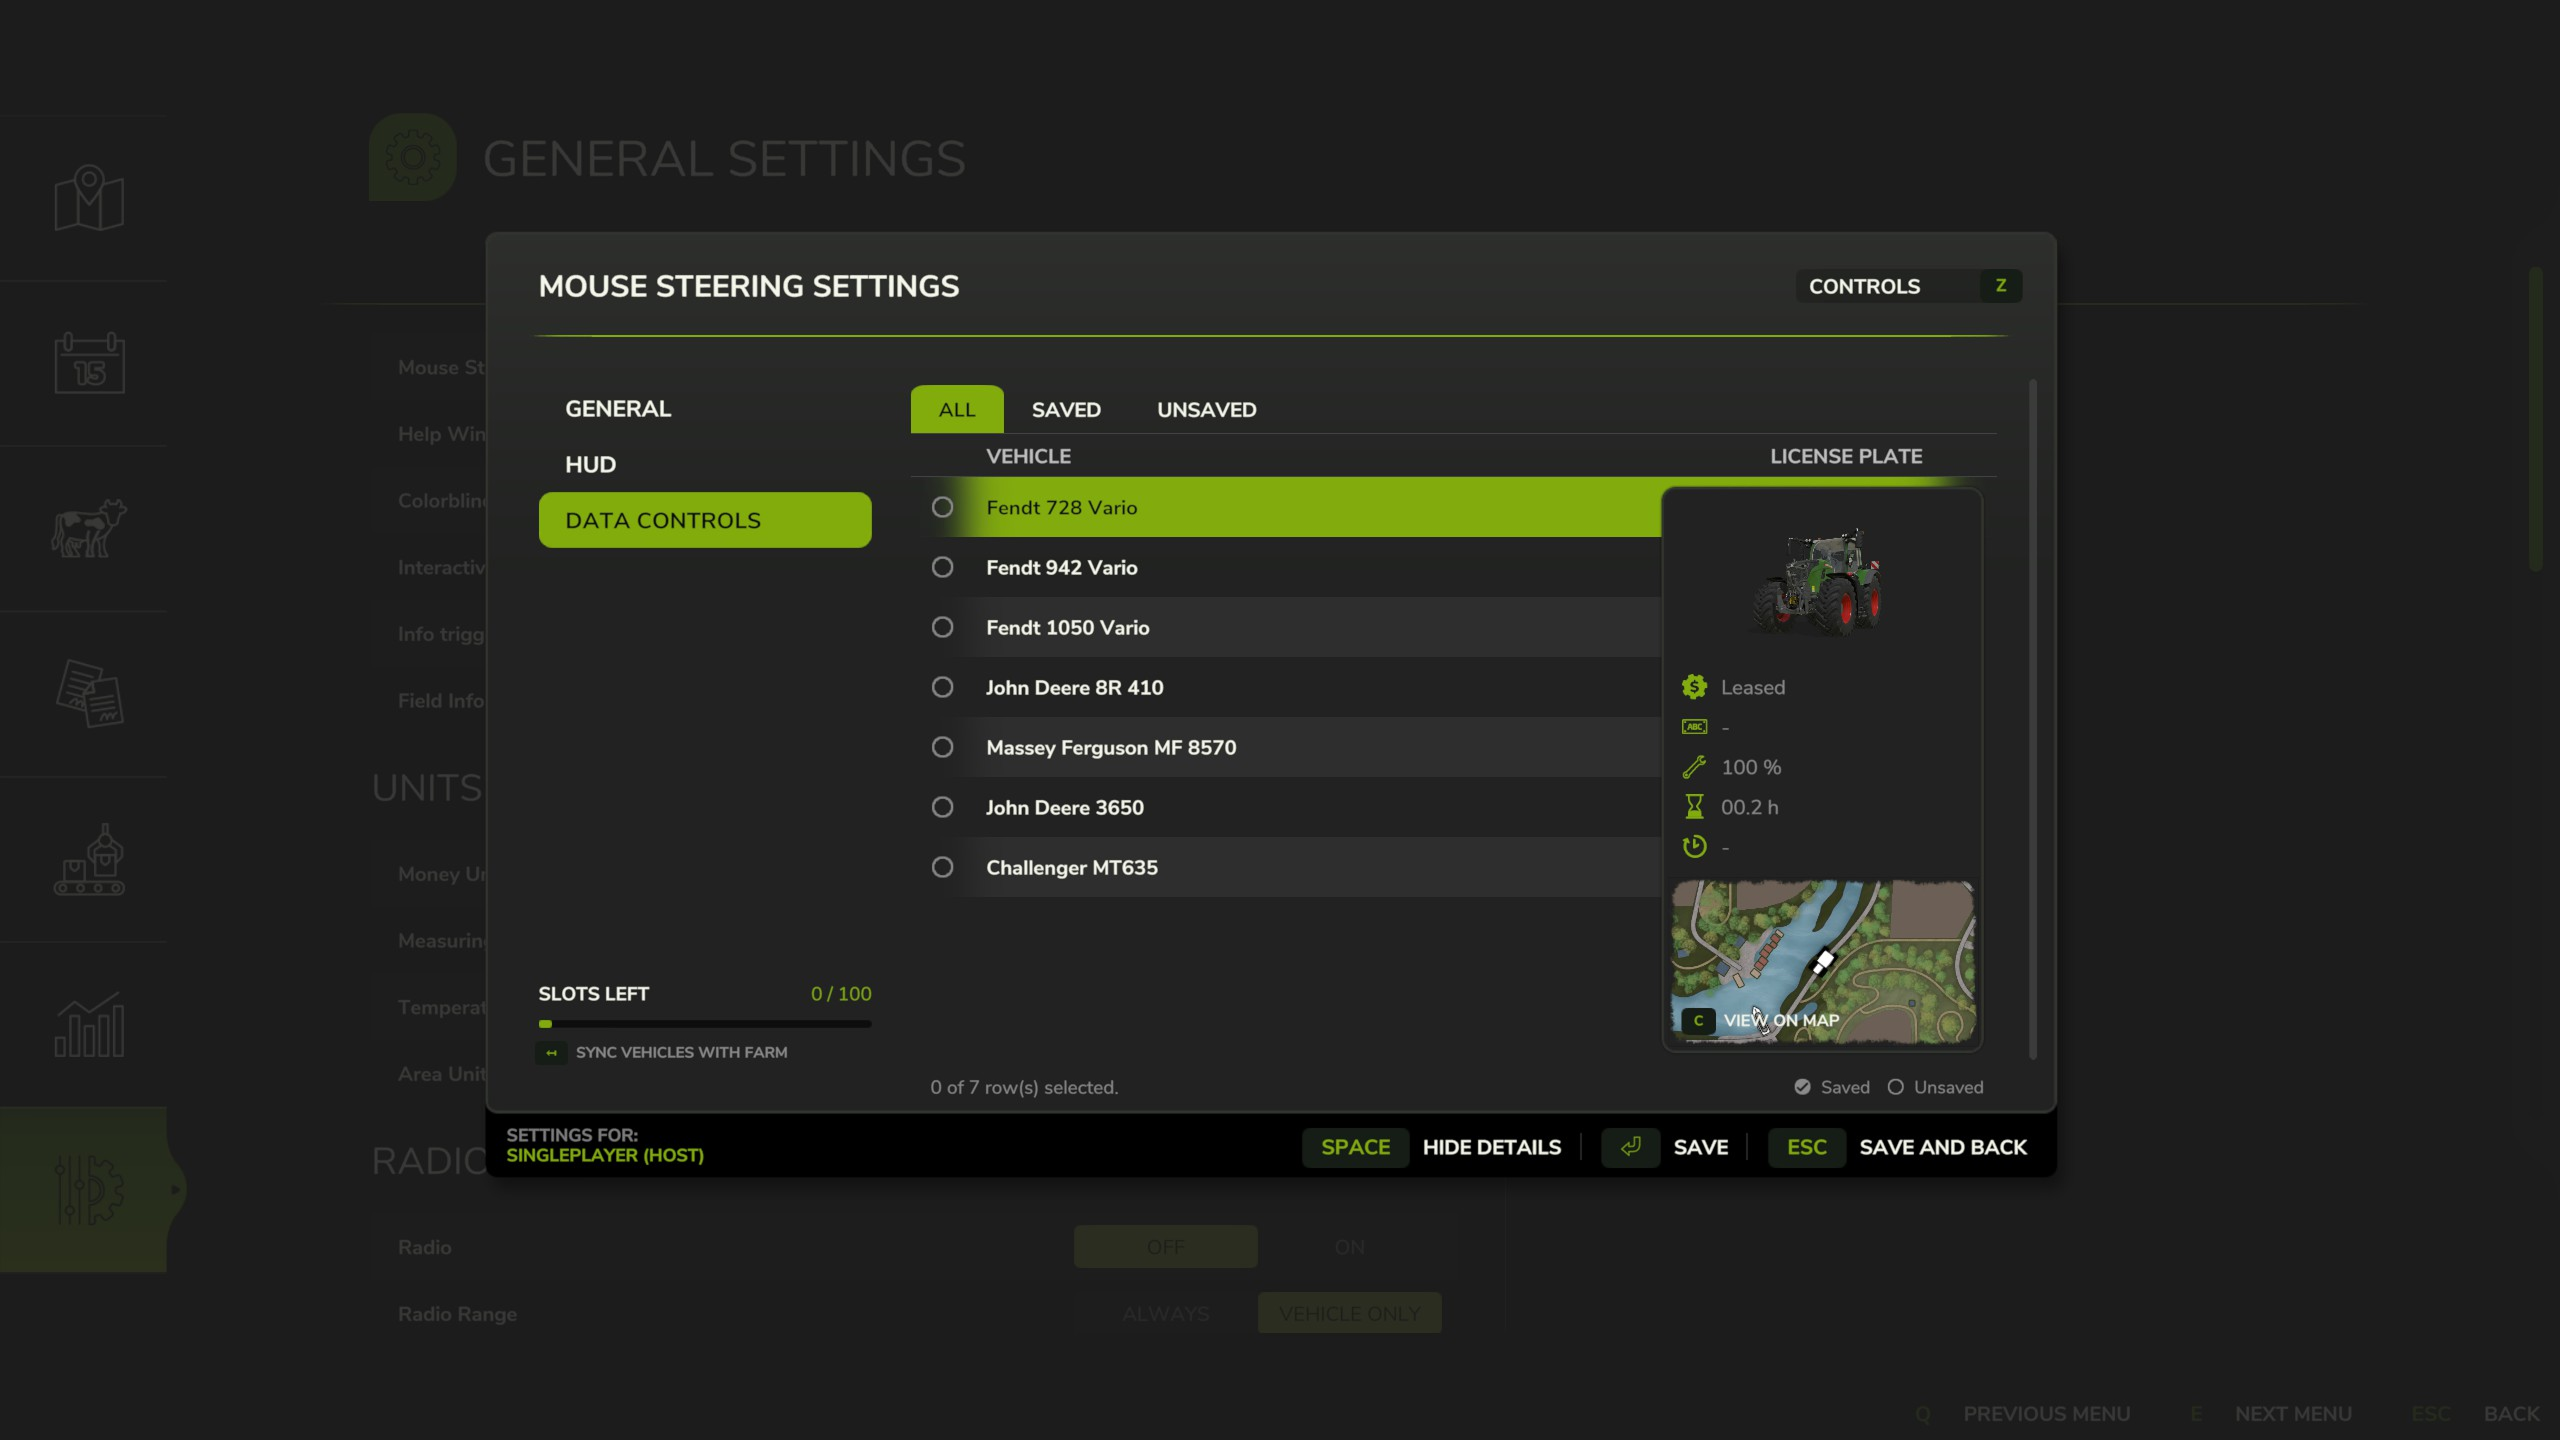Select the Challenger MT635 radio button
2560x1440 pixels.
[942, 868]
